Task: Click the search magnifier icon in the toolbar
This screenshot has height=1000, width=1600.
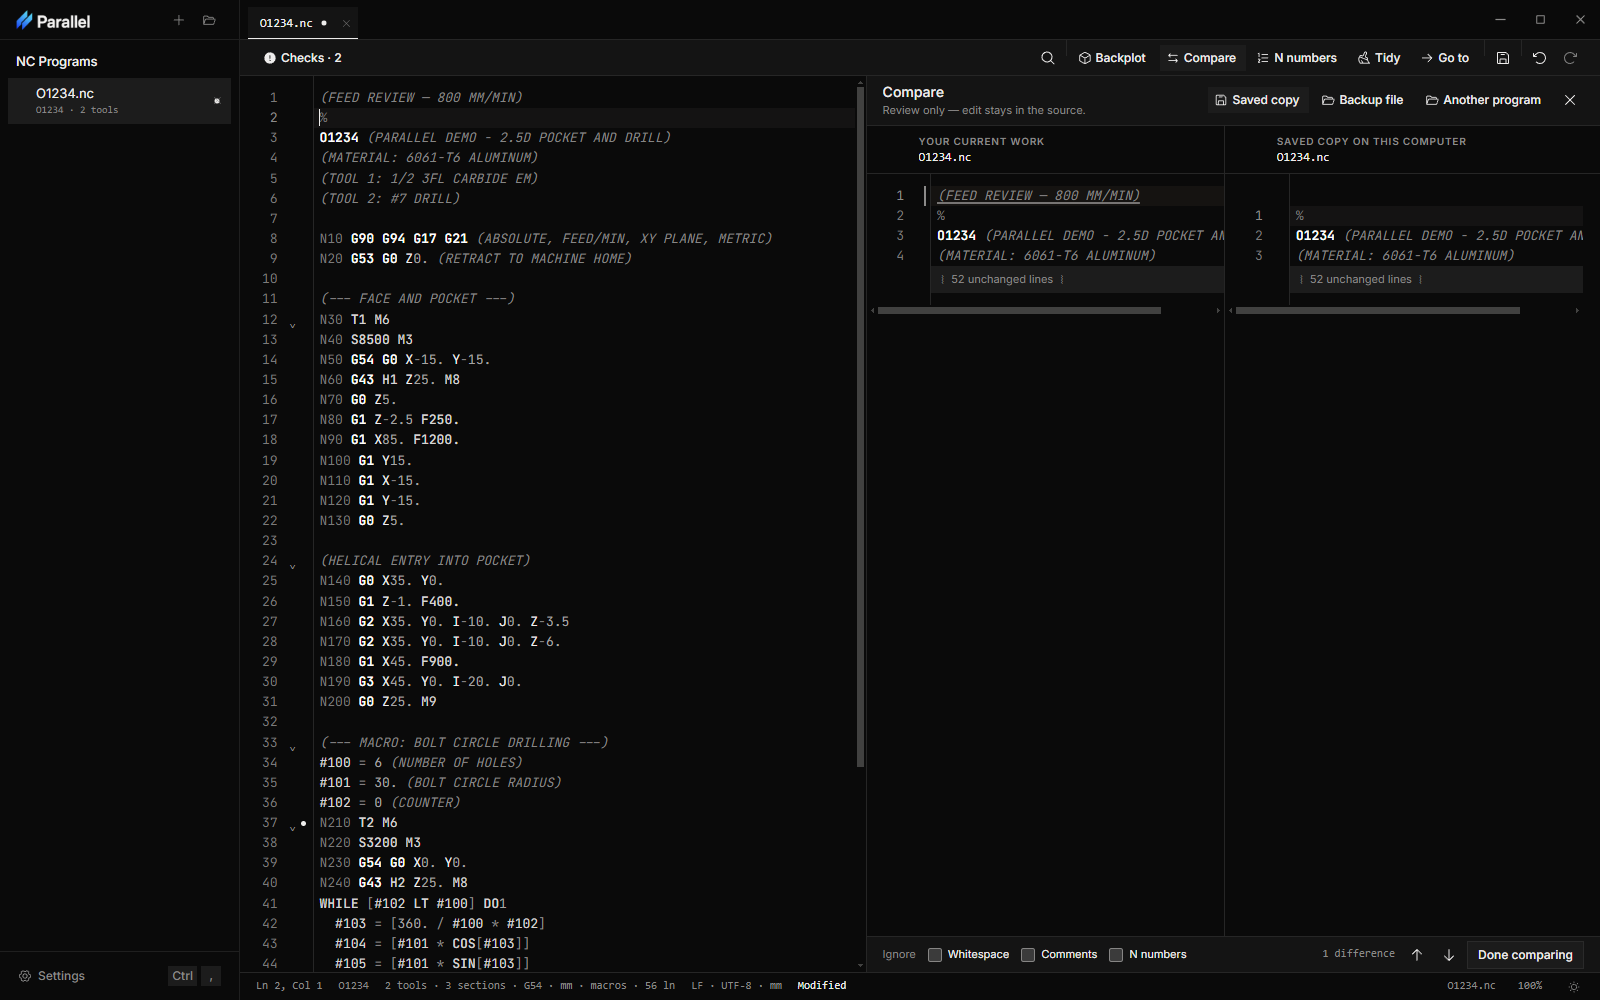Action: (1047, 58)
